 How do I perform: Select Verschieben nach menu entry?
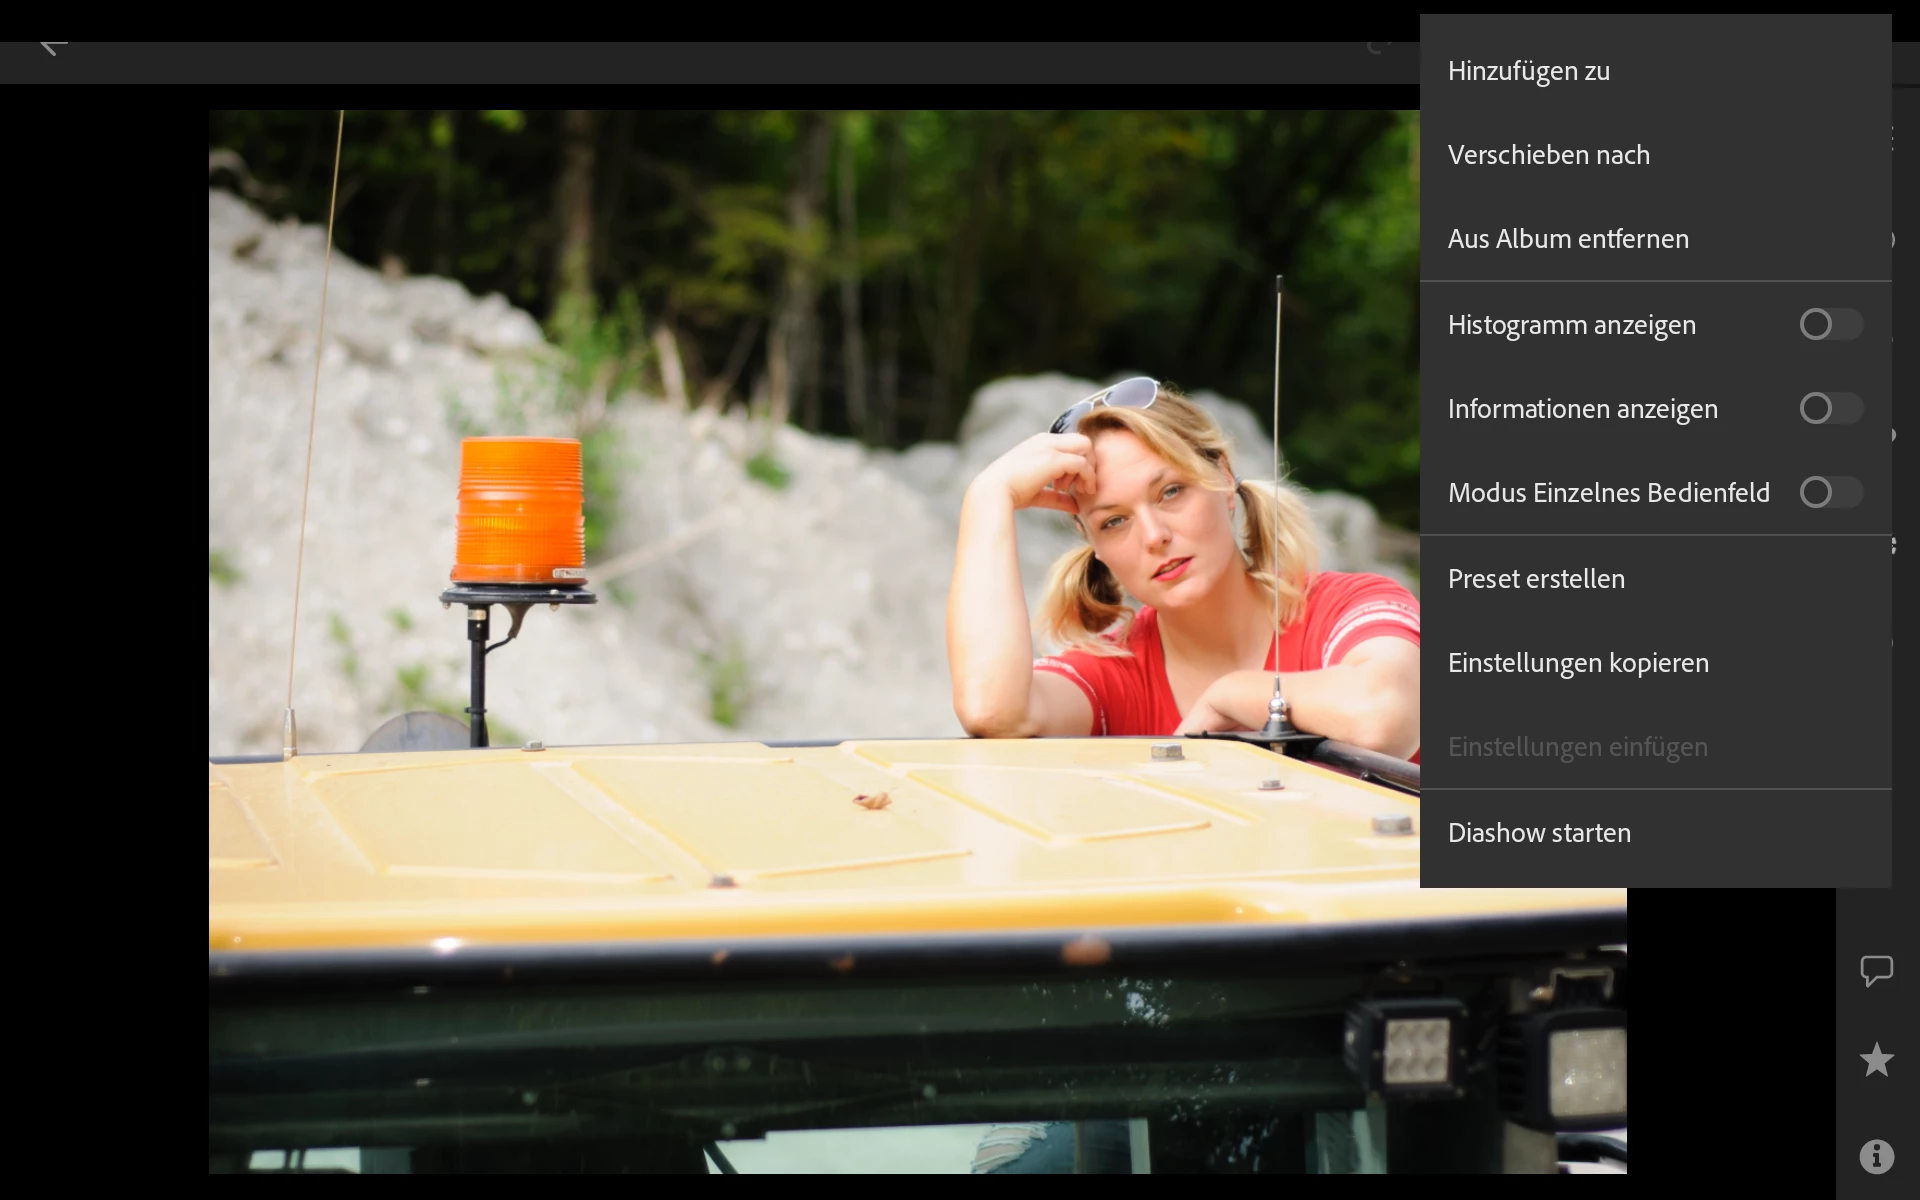[1548, 155]
